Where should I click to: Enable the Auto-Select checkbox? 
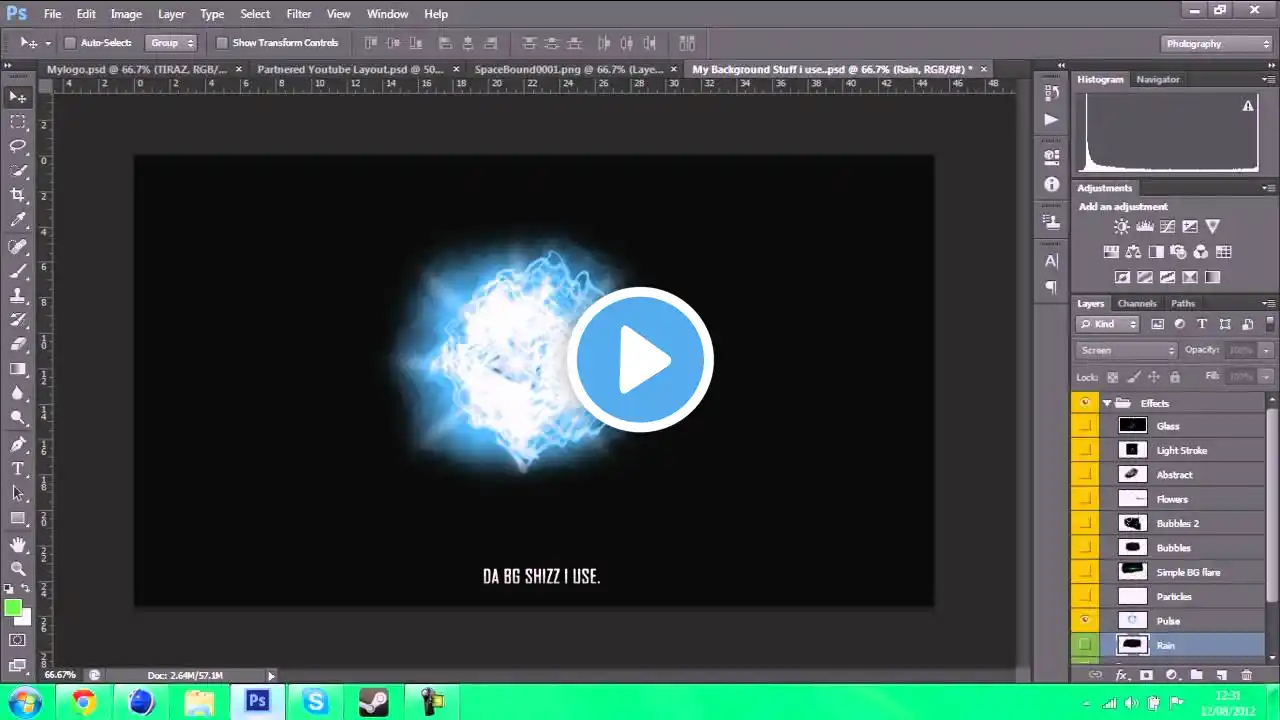(x=70, y=43)
